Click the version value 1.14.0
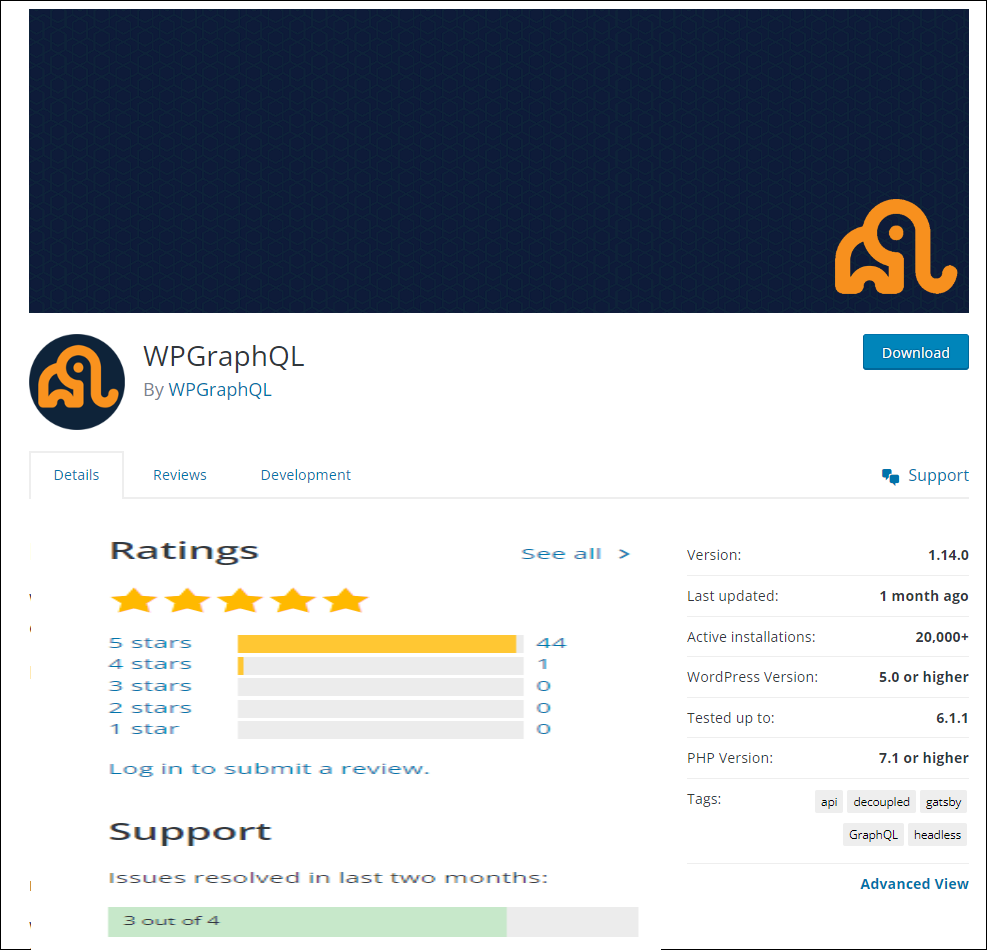Image resolution: width=987 pixels, height=950 pixels. click(948, 555)
